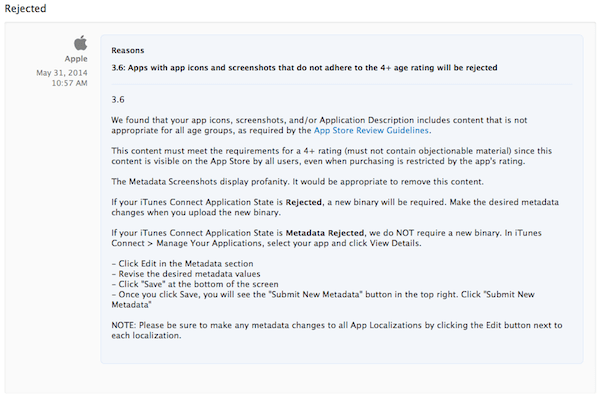Click the Apple sender name
600x398 pixels.
76,59
